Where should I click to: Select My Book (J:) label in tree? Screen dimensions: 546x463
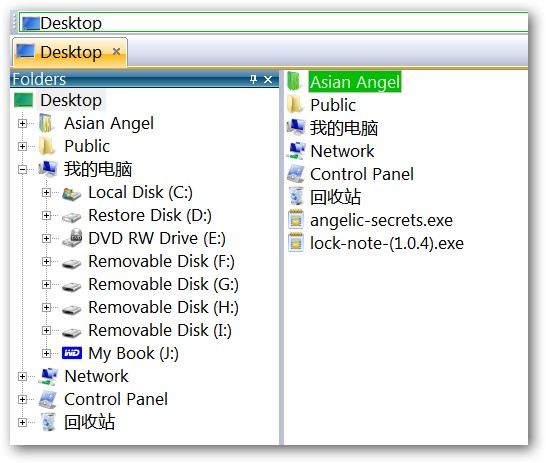coord(133,353)
